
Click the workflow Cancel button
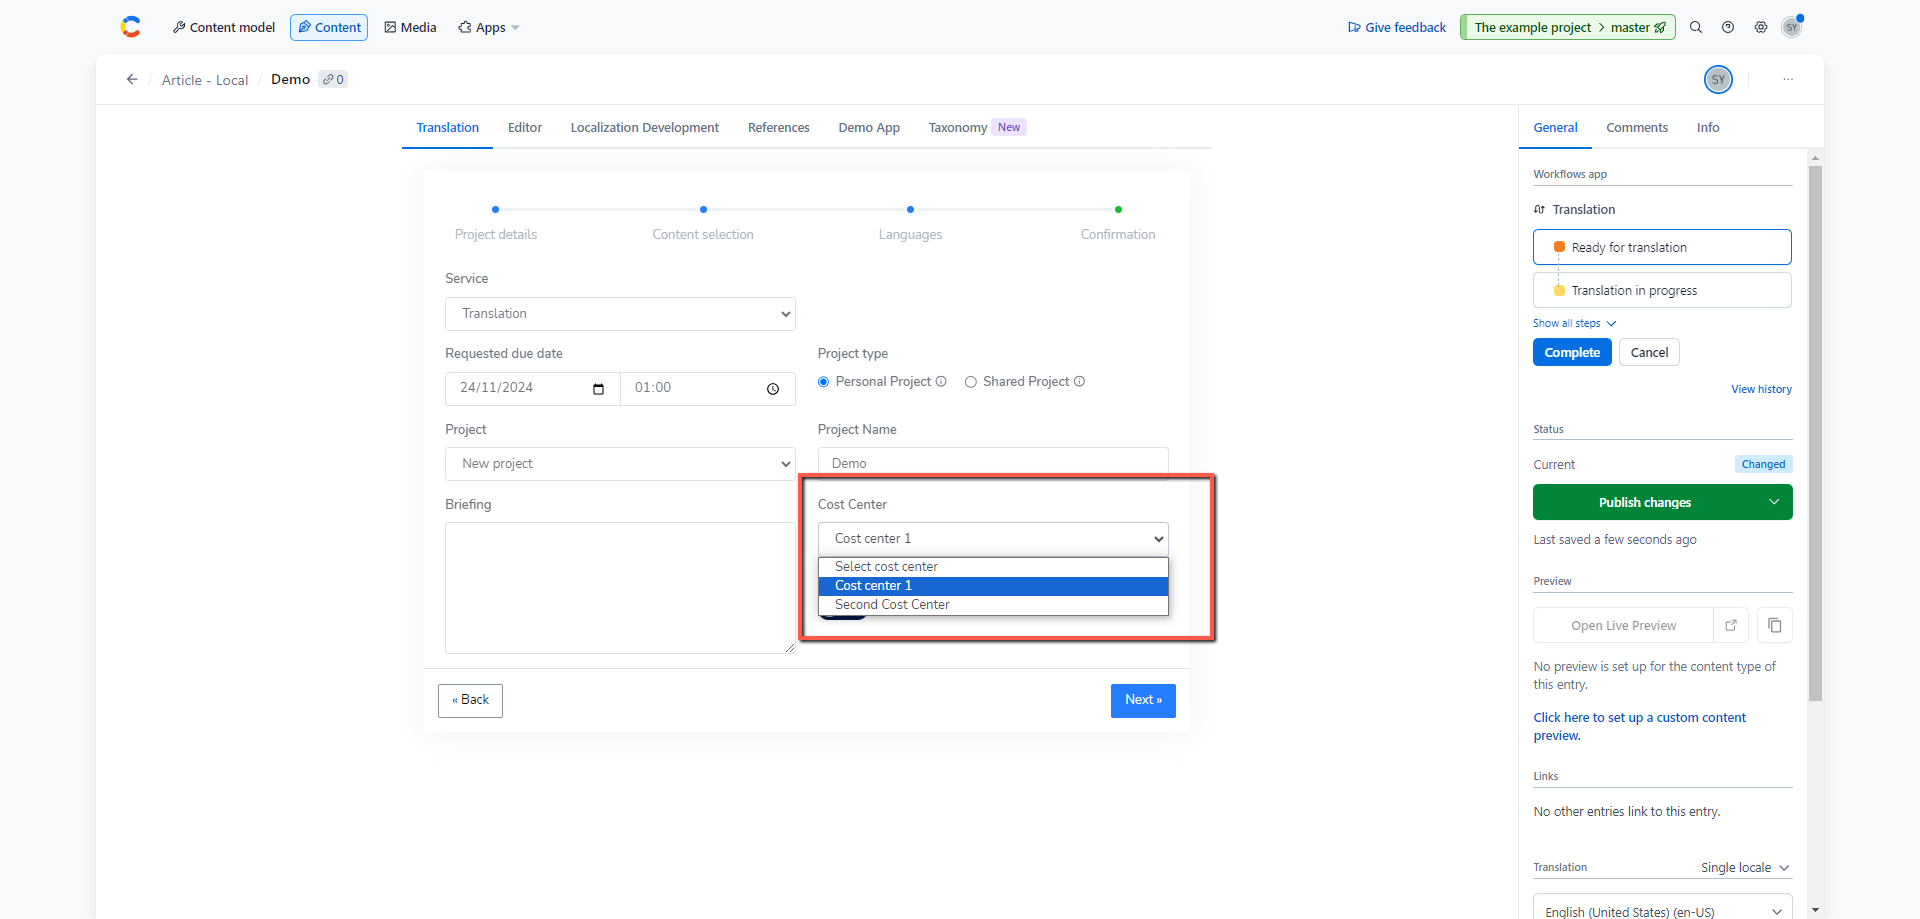(x=1649, y=352)
